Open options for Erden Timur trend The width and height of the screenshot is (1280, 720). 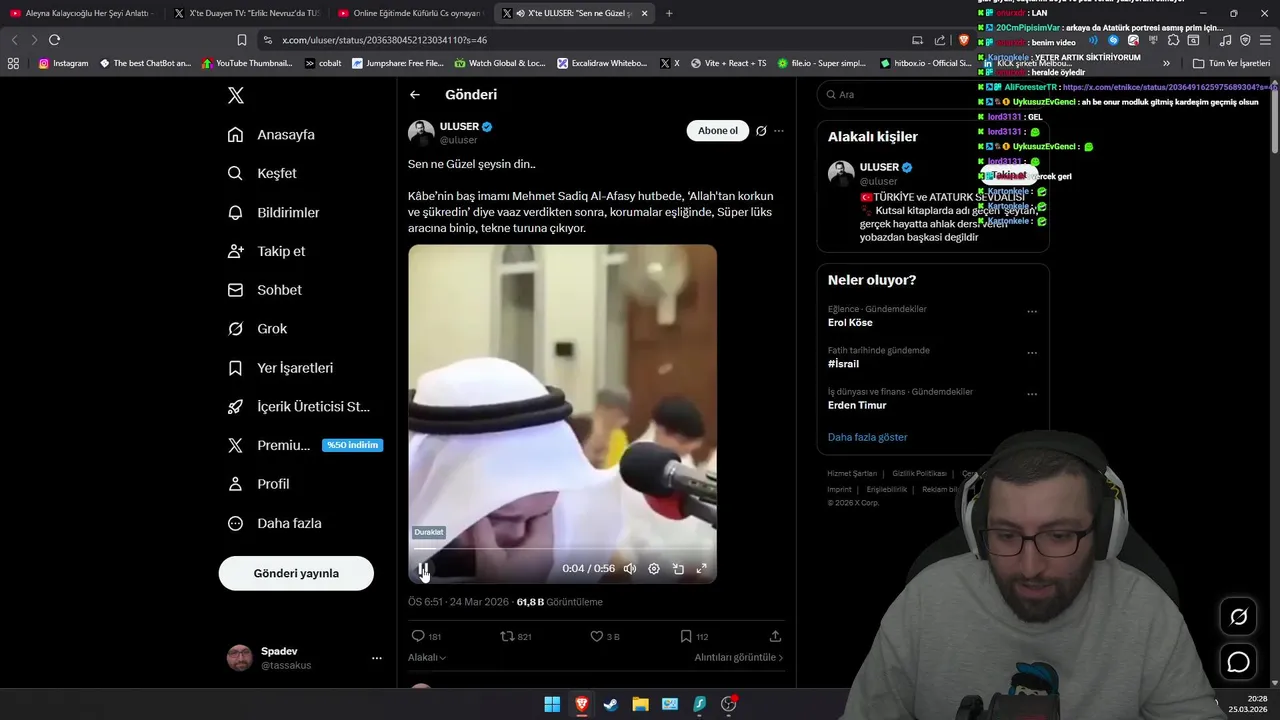click(1032, 394)
